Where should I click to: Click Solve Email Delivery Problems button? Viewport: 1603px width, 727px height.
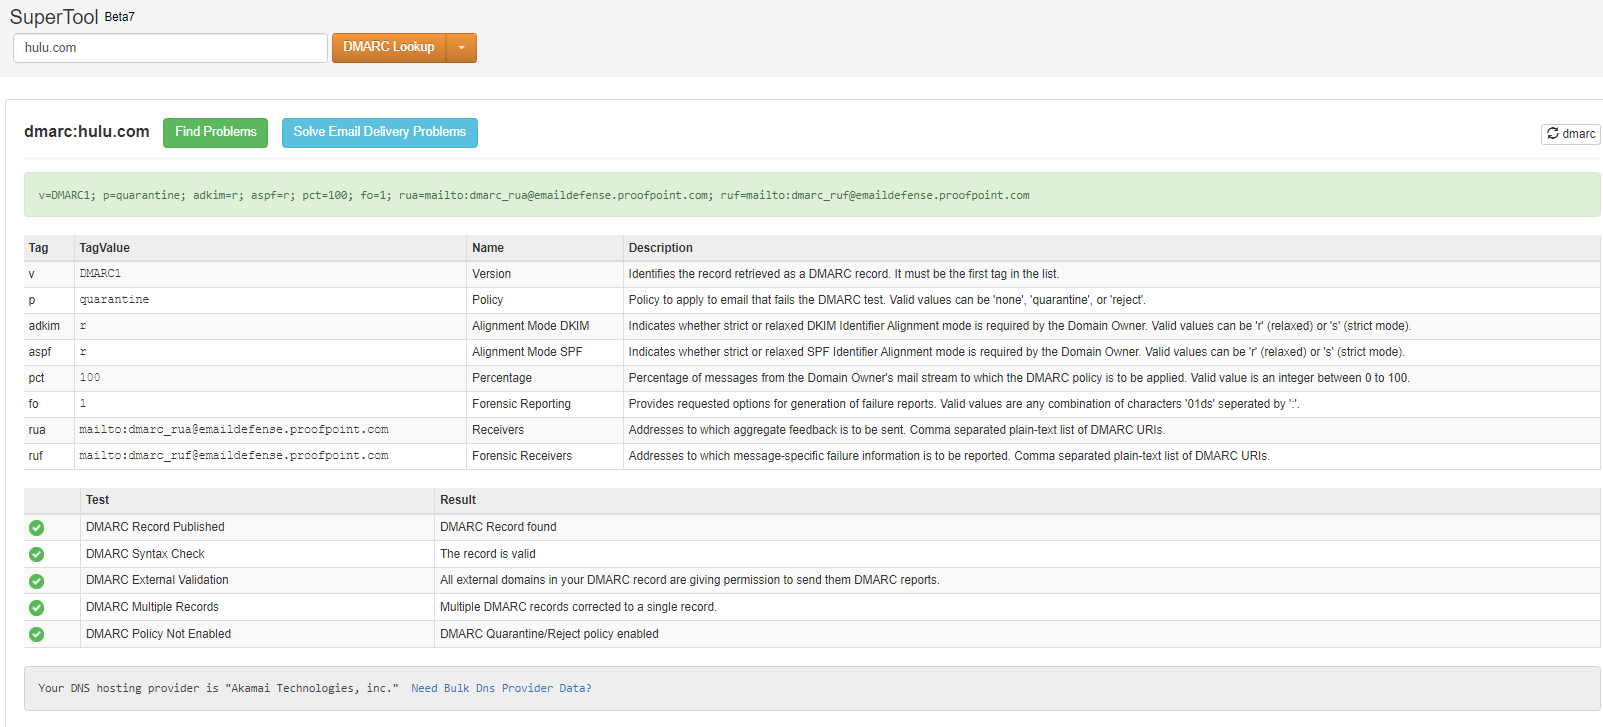coord(379,132)
